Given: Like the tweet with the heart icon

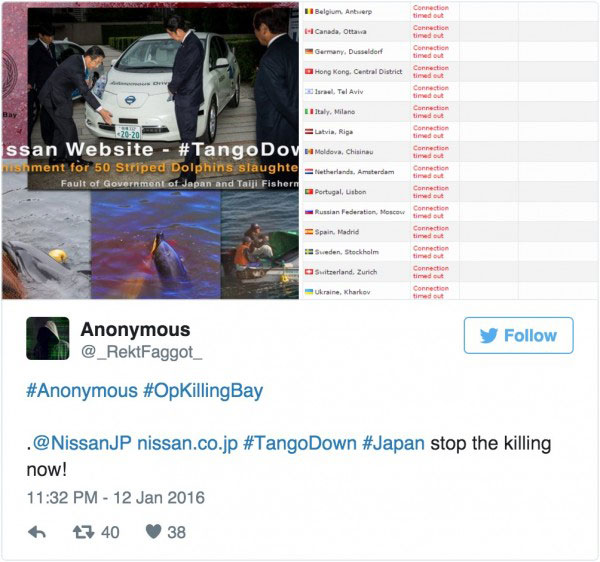Looking at the screenshot, I should click(153, 531).
